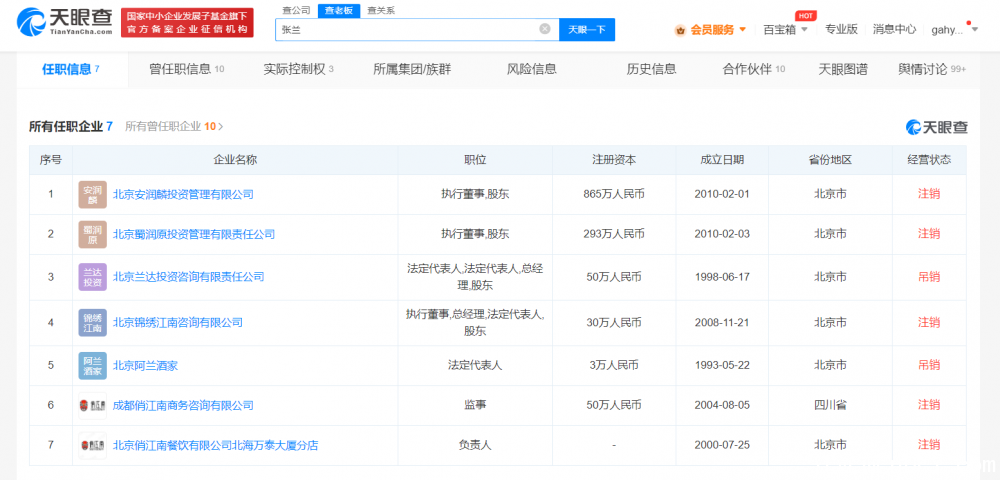Click the 注册资本 column header
Image resolution: width=1000 pixels, height=480 pixels.
(x=614, y=160)
